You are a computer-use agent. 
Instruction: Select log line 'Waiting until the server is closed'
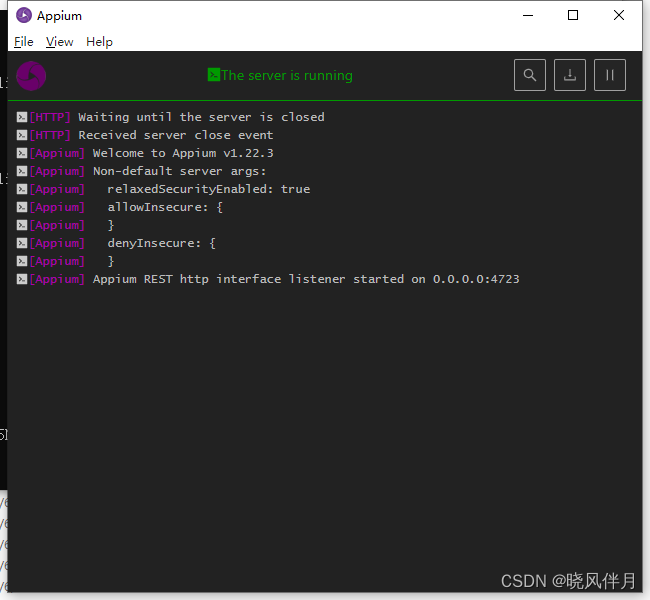201,117
